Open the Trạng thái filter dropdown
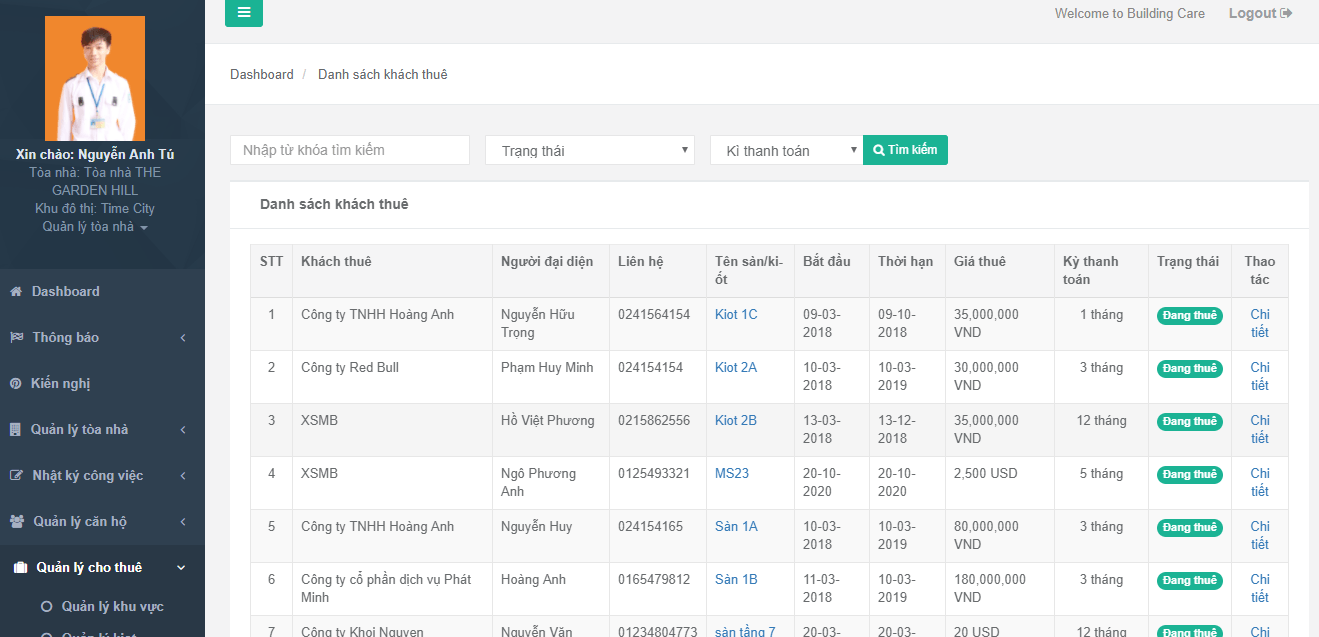The width and height of the screenshot is (1319, 637). pos(590,150)
